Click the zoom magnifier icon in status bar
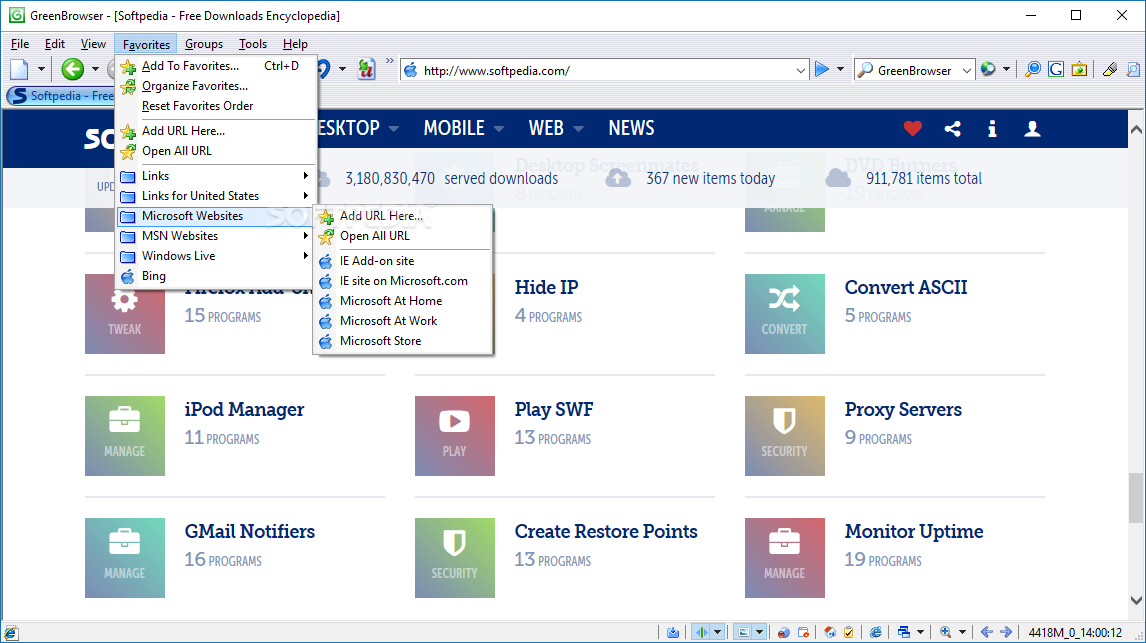Image resolution: width=1146 pixels, height=643 pixels. point(946,632)
